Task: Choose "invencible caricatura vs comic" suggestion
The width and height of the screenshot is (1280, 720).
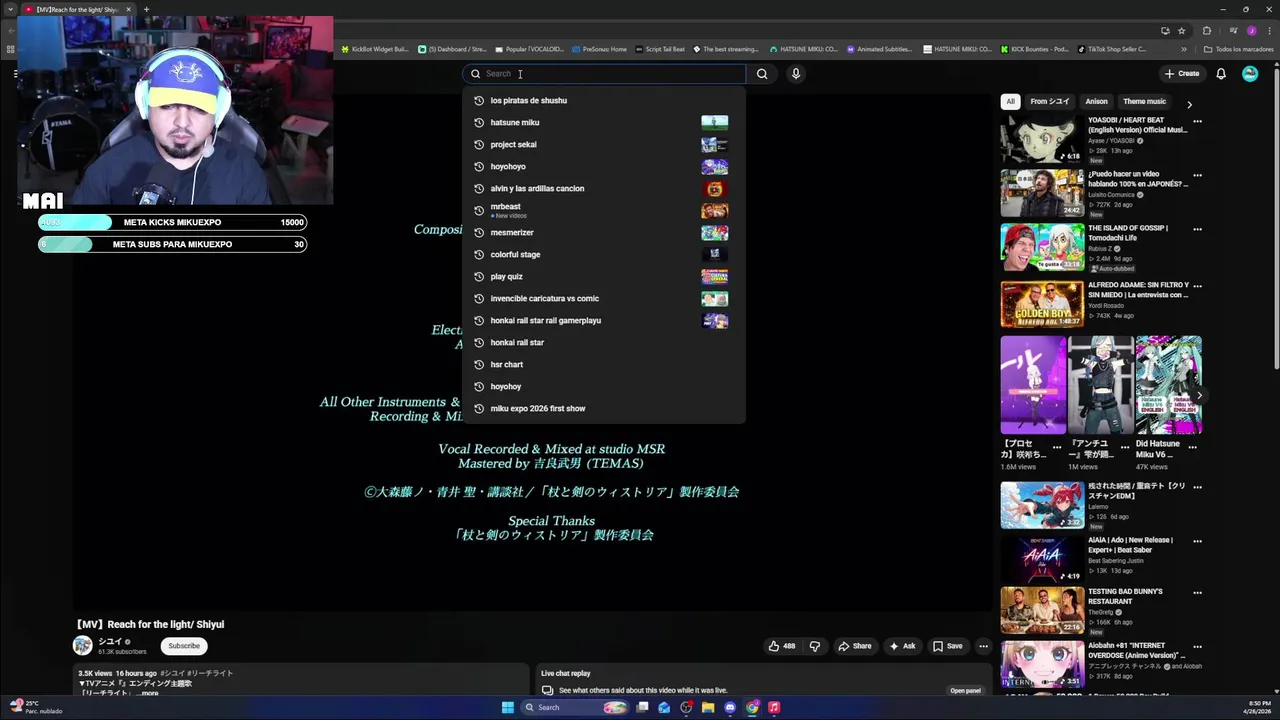Action: (604, 298)
